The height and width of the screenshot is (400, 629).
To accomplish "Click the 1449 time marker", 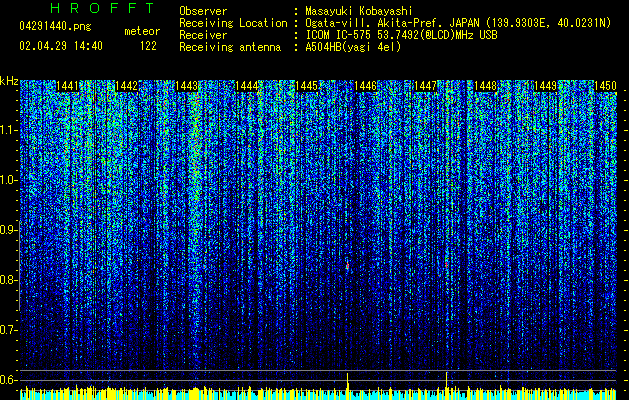I will (545, 86).
